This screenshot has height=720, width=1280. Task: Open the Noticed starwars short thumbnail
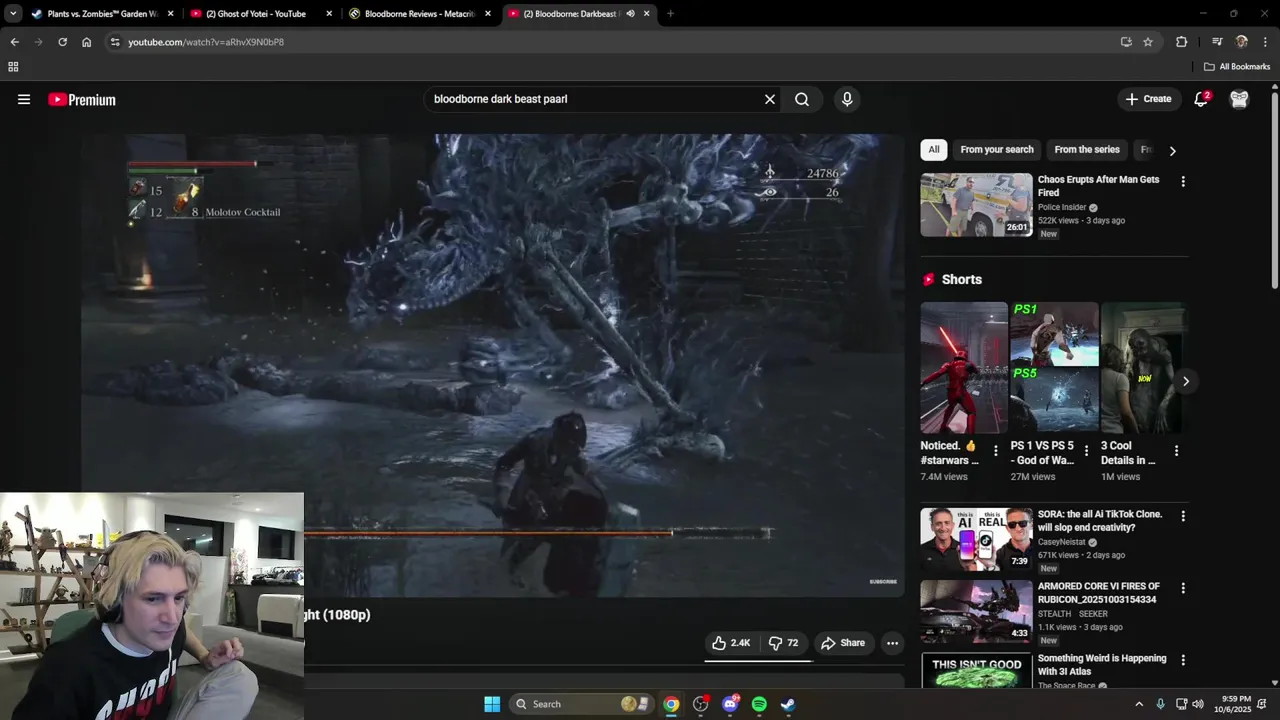point(964,367)
